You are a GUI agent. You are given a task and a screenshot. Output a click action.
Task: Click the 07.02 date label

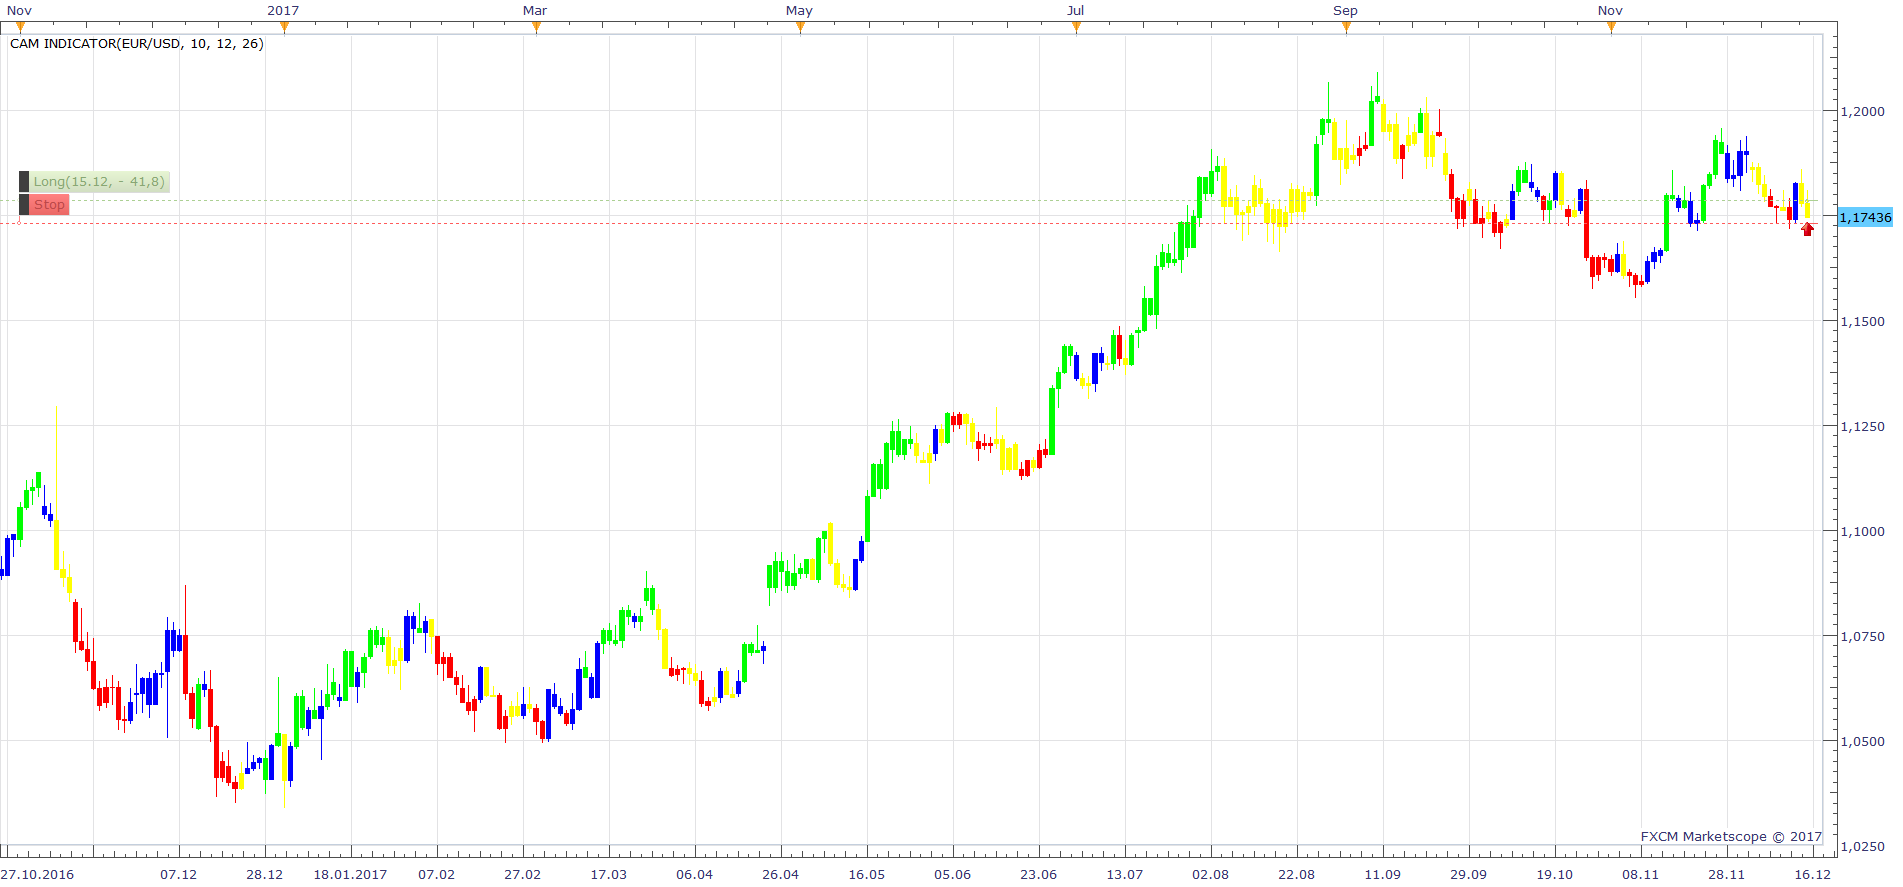coord(437,874)
